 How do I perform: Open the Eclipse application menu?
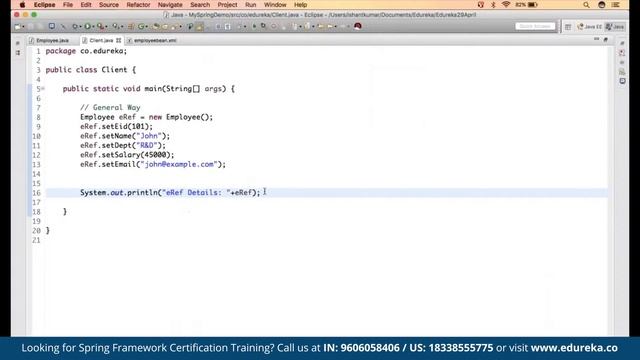pyautogui.click(x=44, y=5)
